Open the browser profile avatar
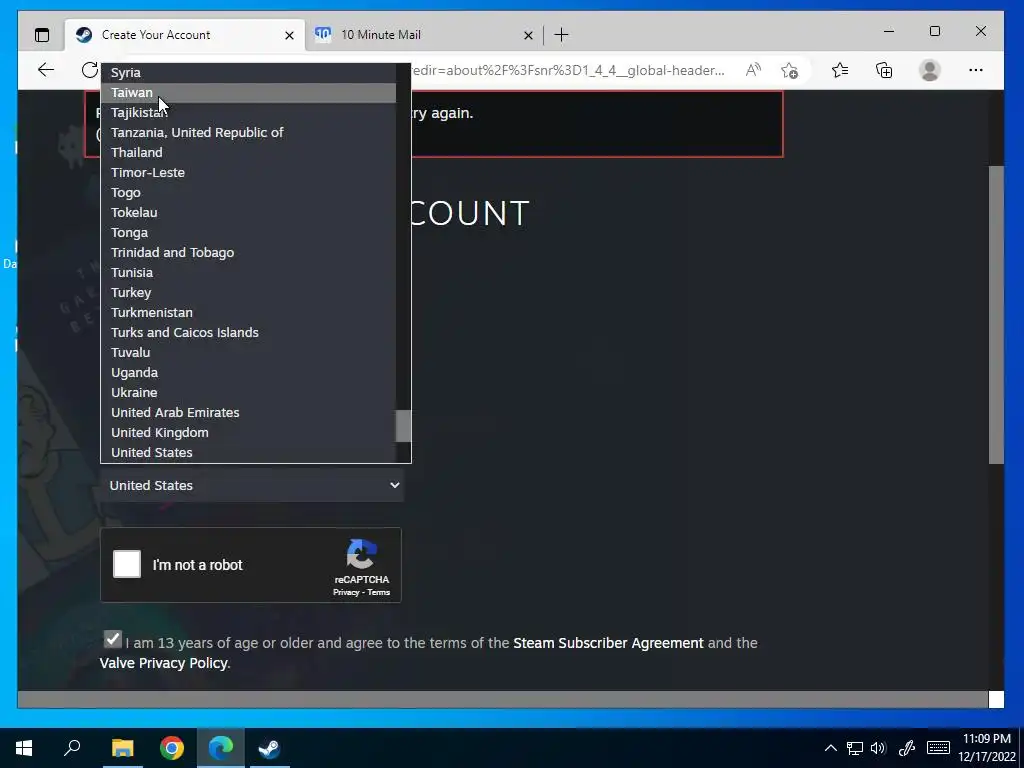 (x=929, y=70)
